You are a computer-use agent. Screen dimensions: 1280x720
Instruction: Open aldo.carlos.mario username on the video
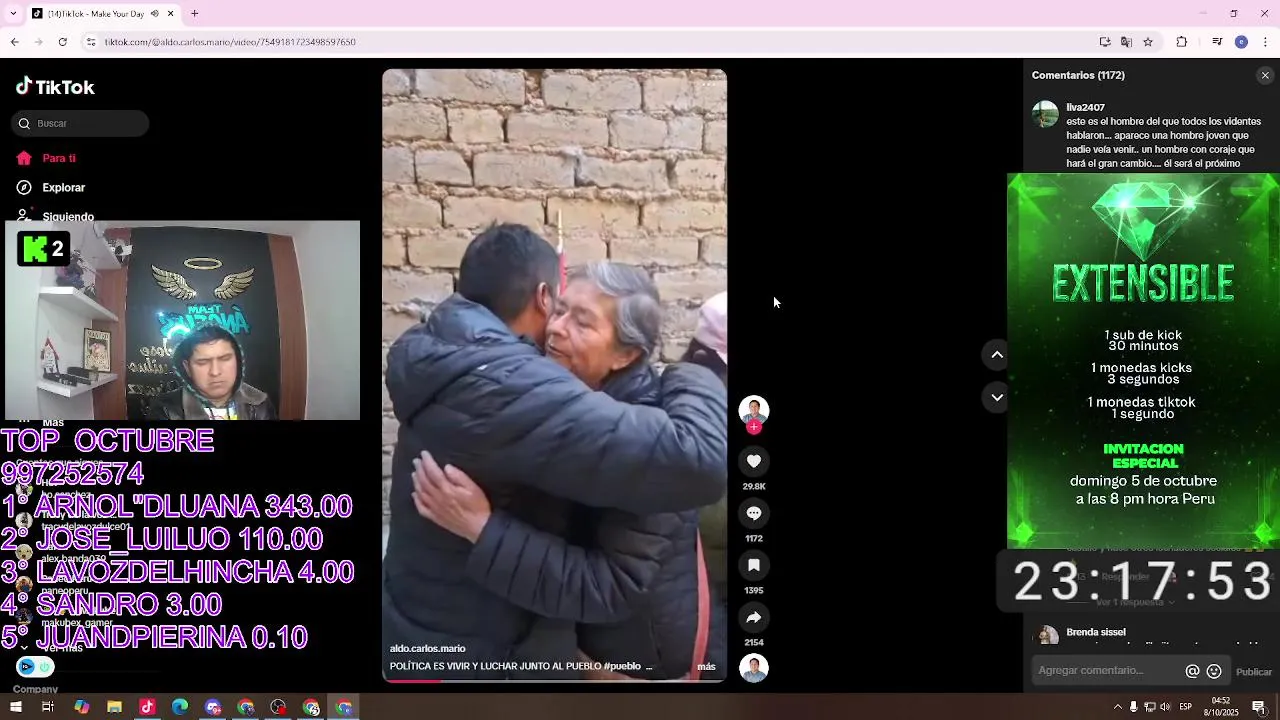click(x=427, y=648)
